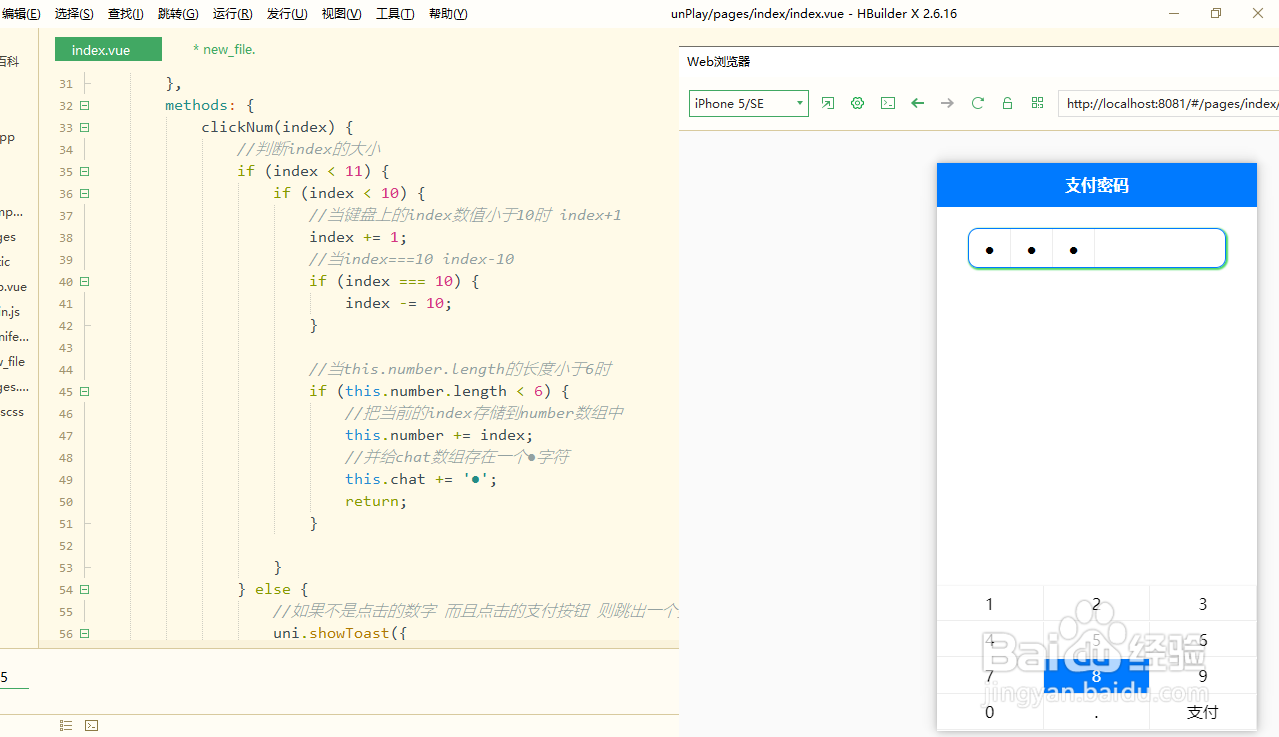Collapse number.length fold at line 45

coord(84,391)
